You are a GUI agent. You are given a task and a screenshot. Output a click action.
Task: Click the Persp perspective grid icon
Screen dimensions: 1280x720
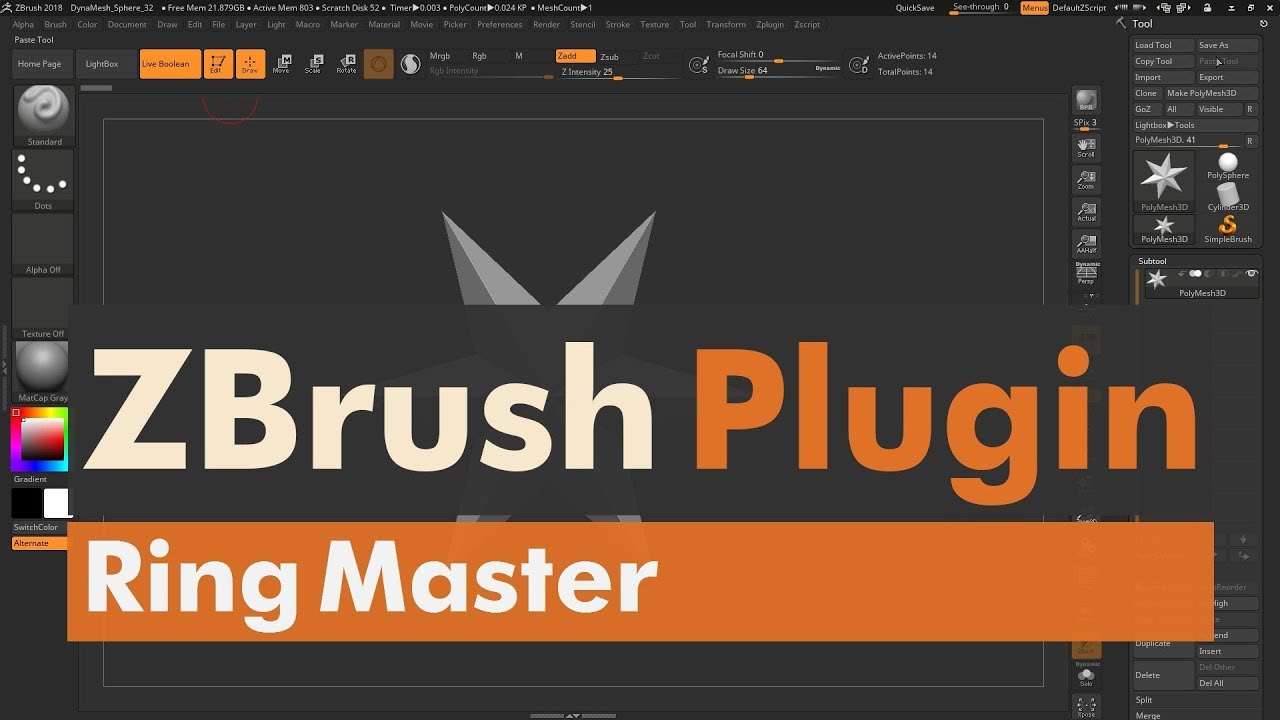click(x=1085, y=274)
